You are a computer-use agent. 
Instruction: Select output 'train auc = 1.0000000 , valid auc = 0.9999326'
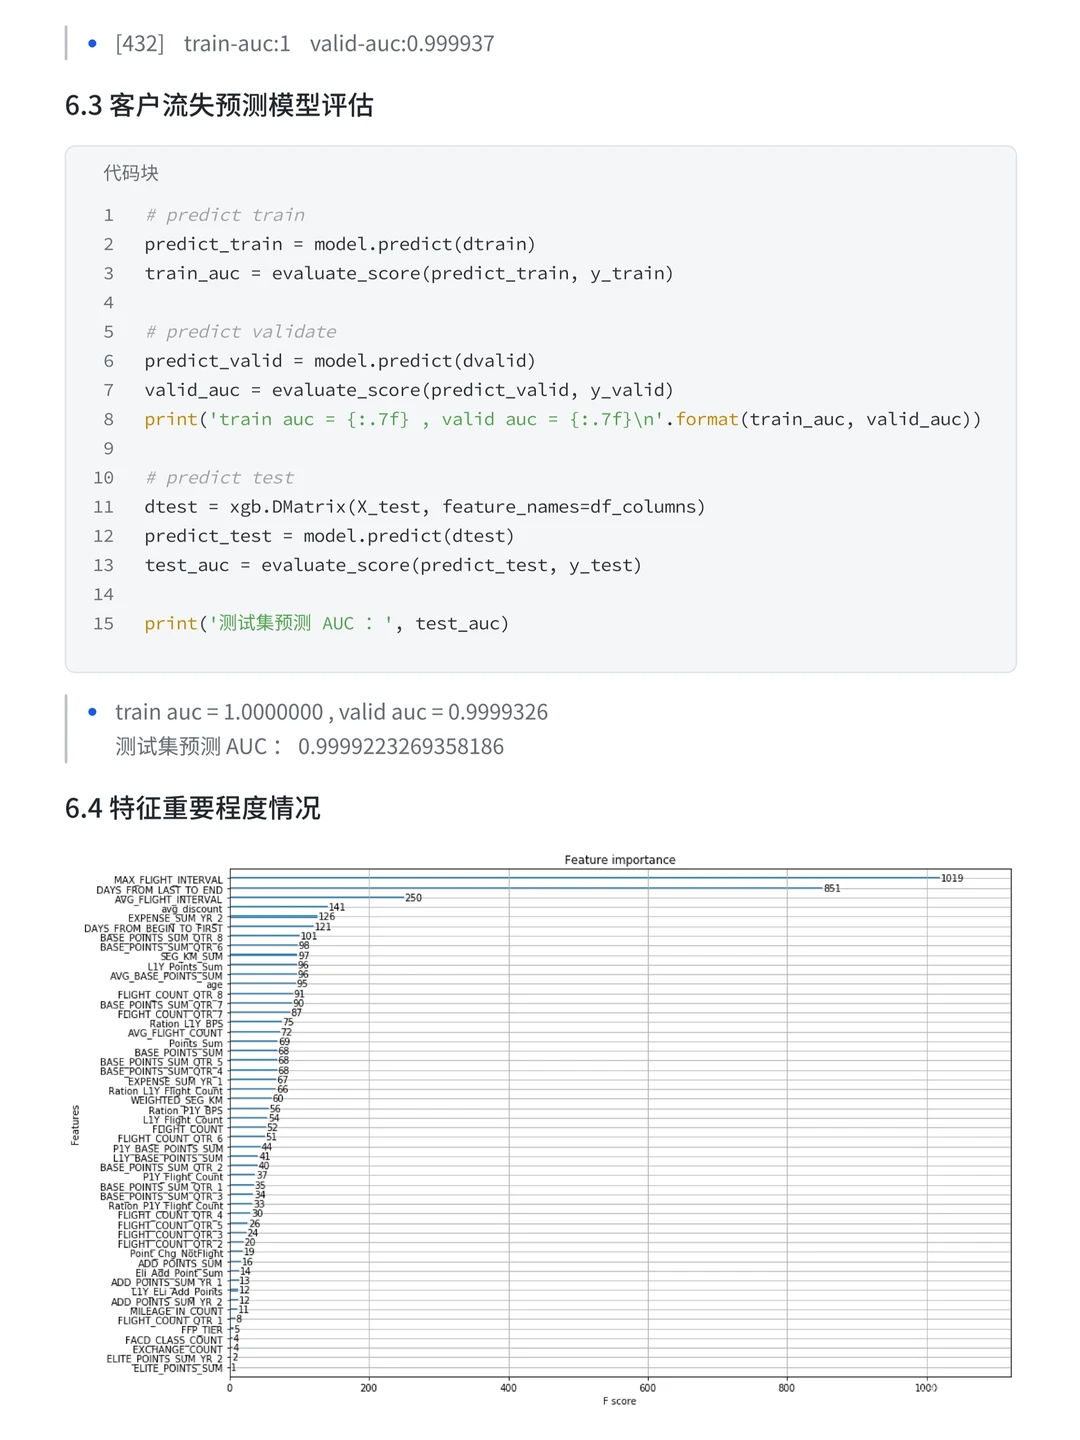(331, 712)
